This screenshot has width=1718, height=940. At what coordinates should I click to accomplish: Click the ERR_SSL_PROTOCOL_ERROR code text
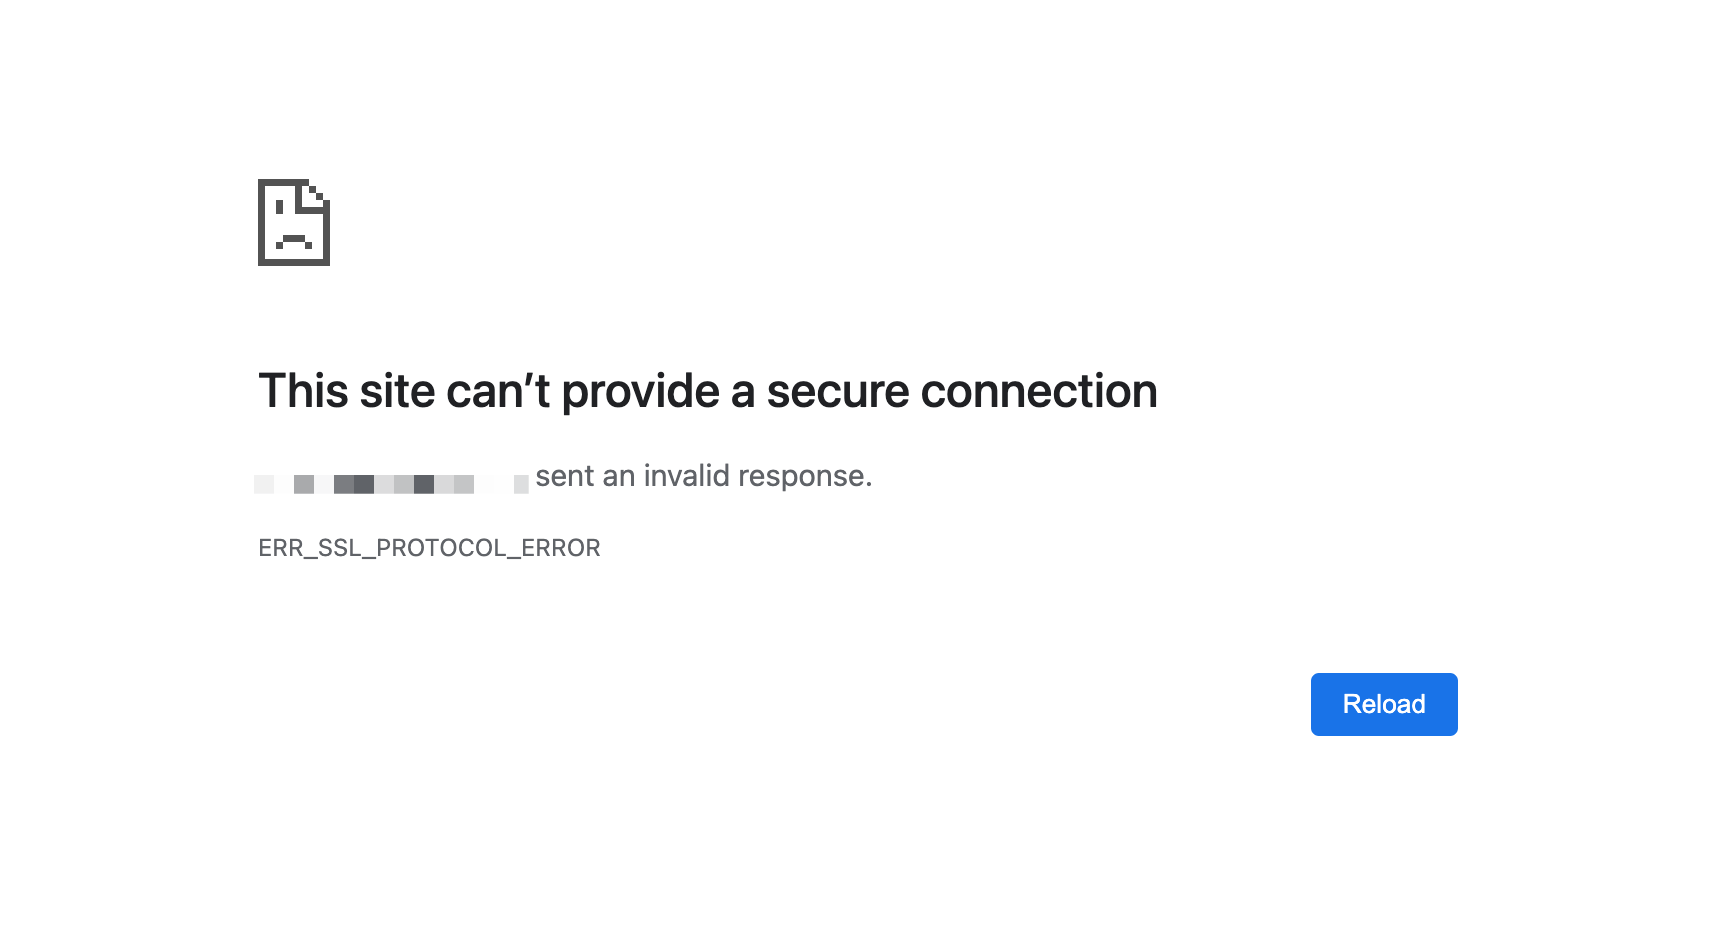[429, 548]
